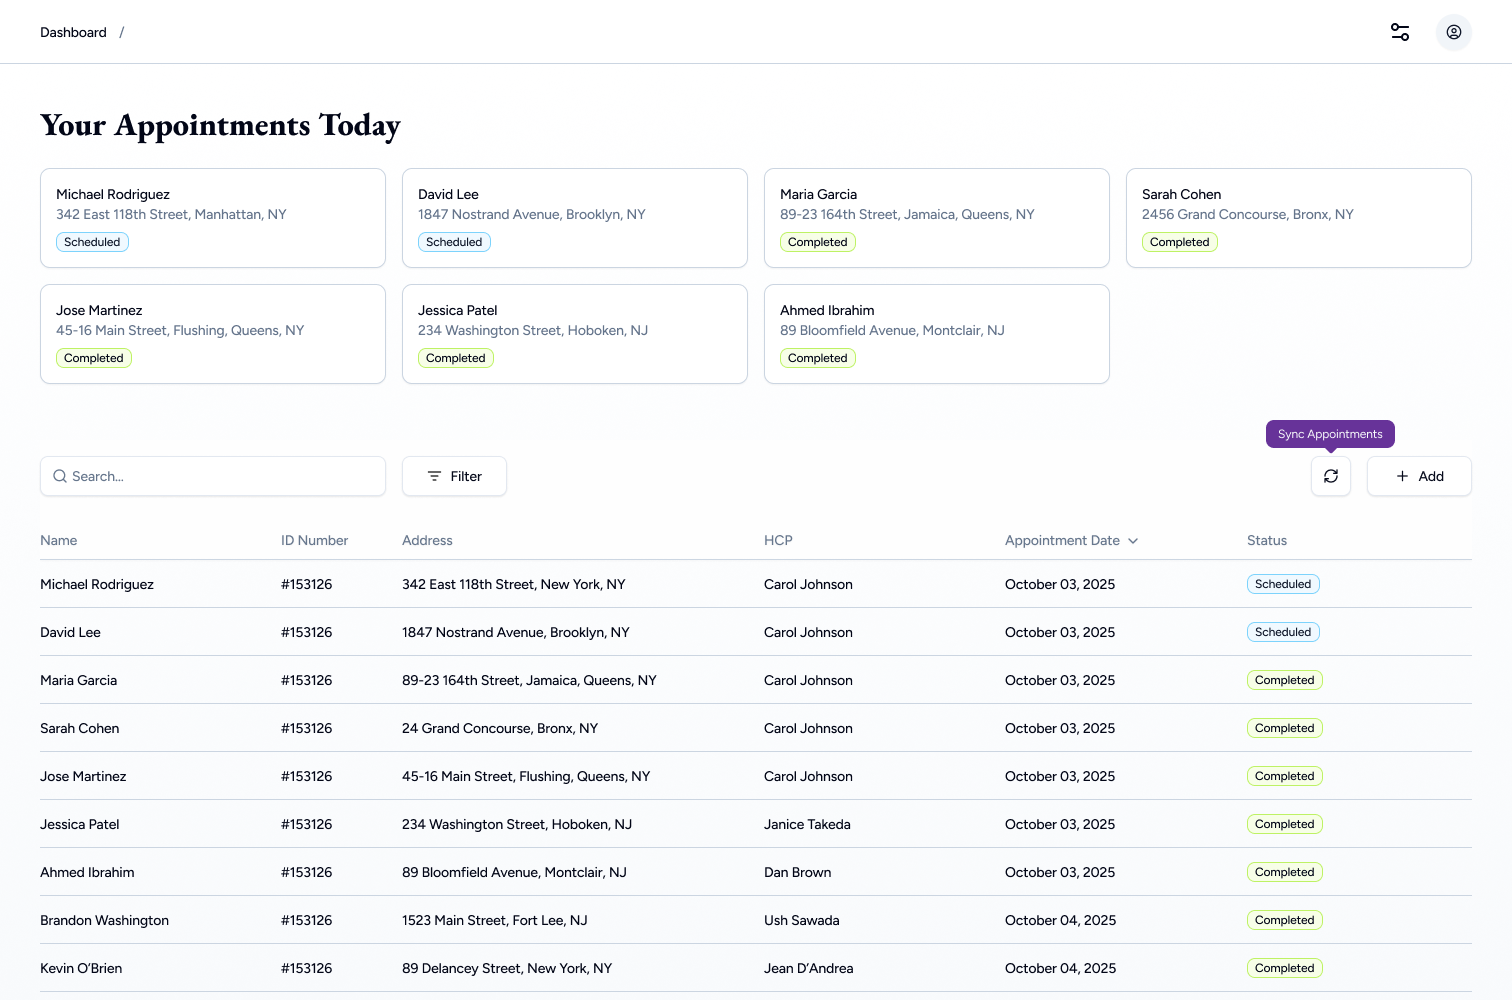Click the magnifier icon in the search bar
1512x1000 pixels.
click(x=60, y=476)
